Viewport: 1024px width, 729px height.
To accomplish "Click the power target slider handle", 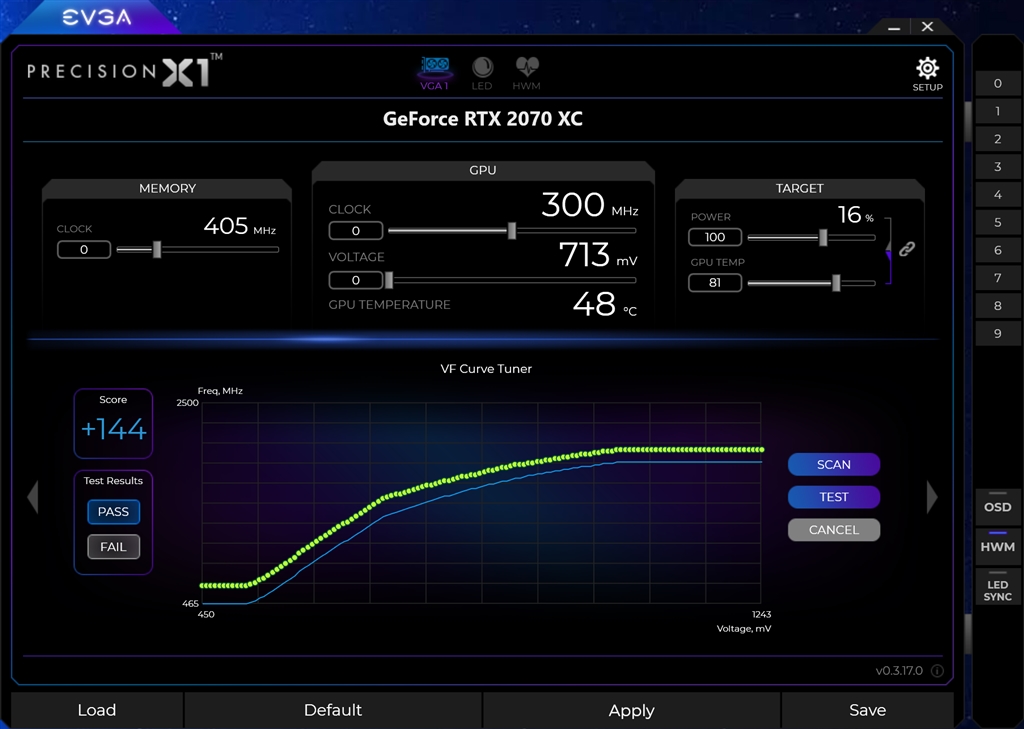I will tap(823, 238).
